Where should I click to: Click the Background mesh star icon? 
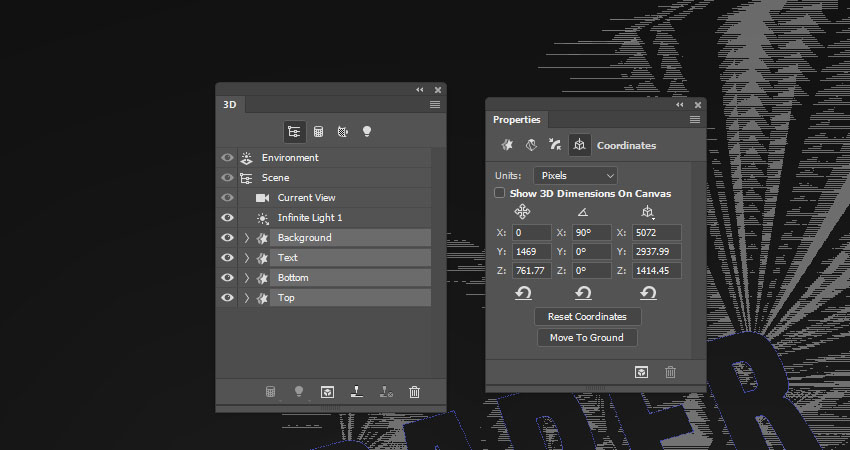click(x=262, y=238)
